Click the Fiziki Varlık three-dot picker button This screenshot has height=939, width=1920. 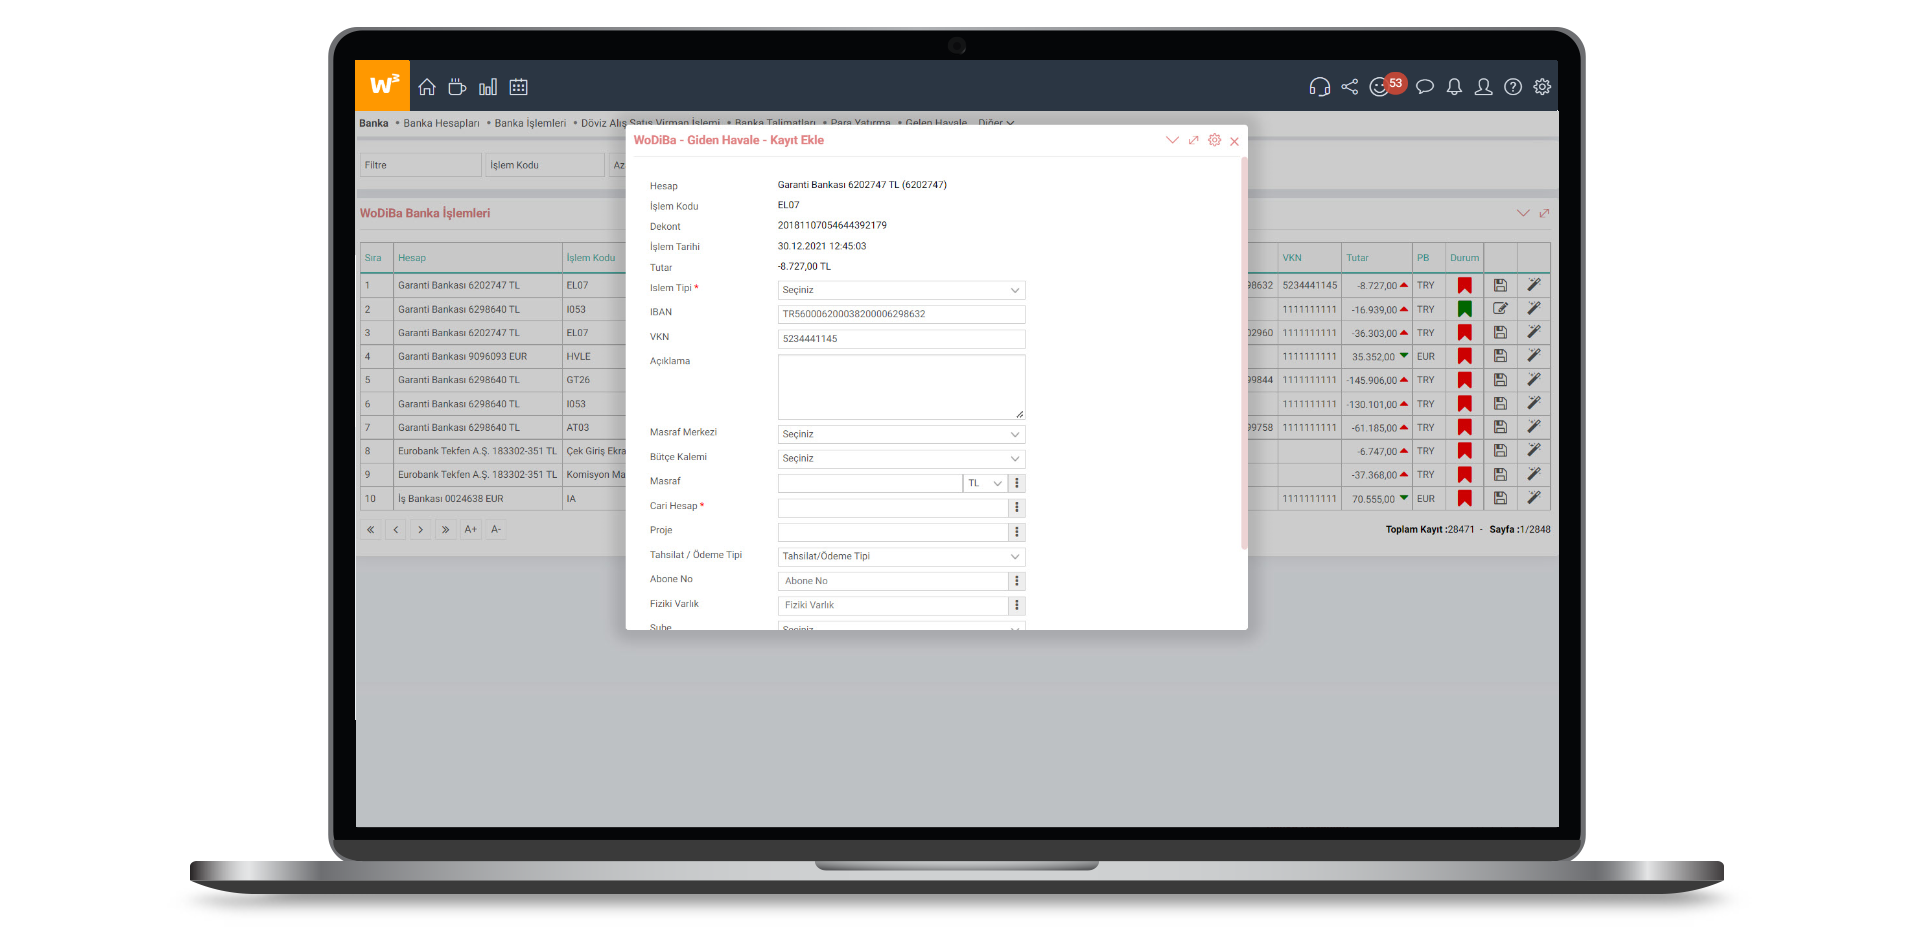tap(1017, 605)
